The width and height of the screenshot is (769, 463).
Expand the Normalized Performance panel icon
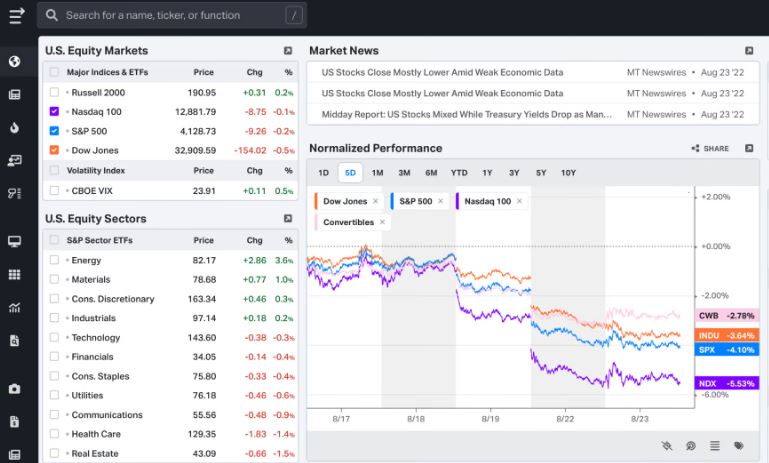tap(749, 148)
